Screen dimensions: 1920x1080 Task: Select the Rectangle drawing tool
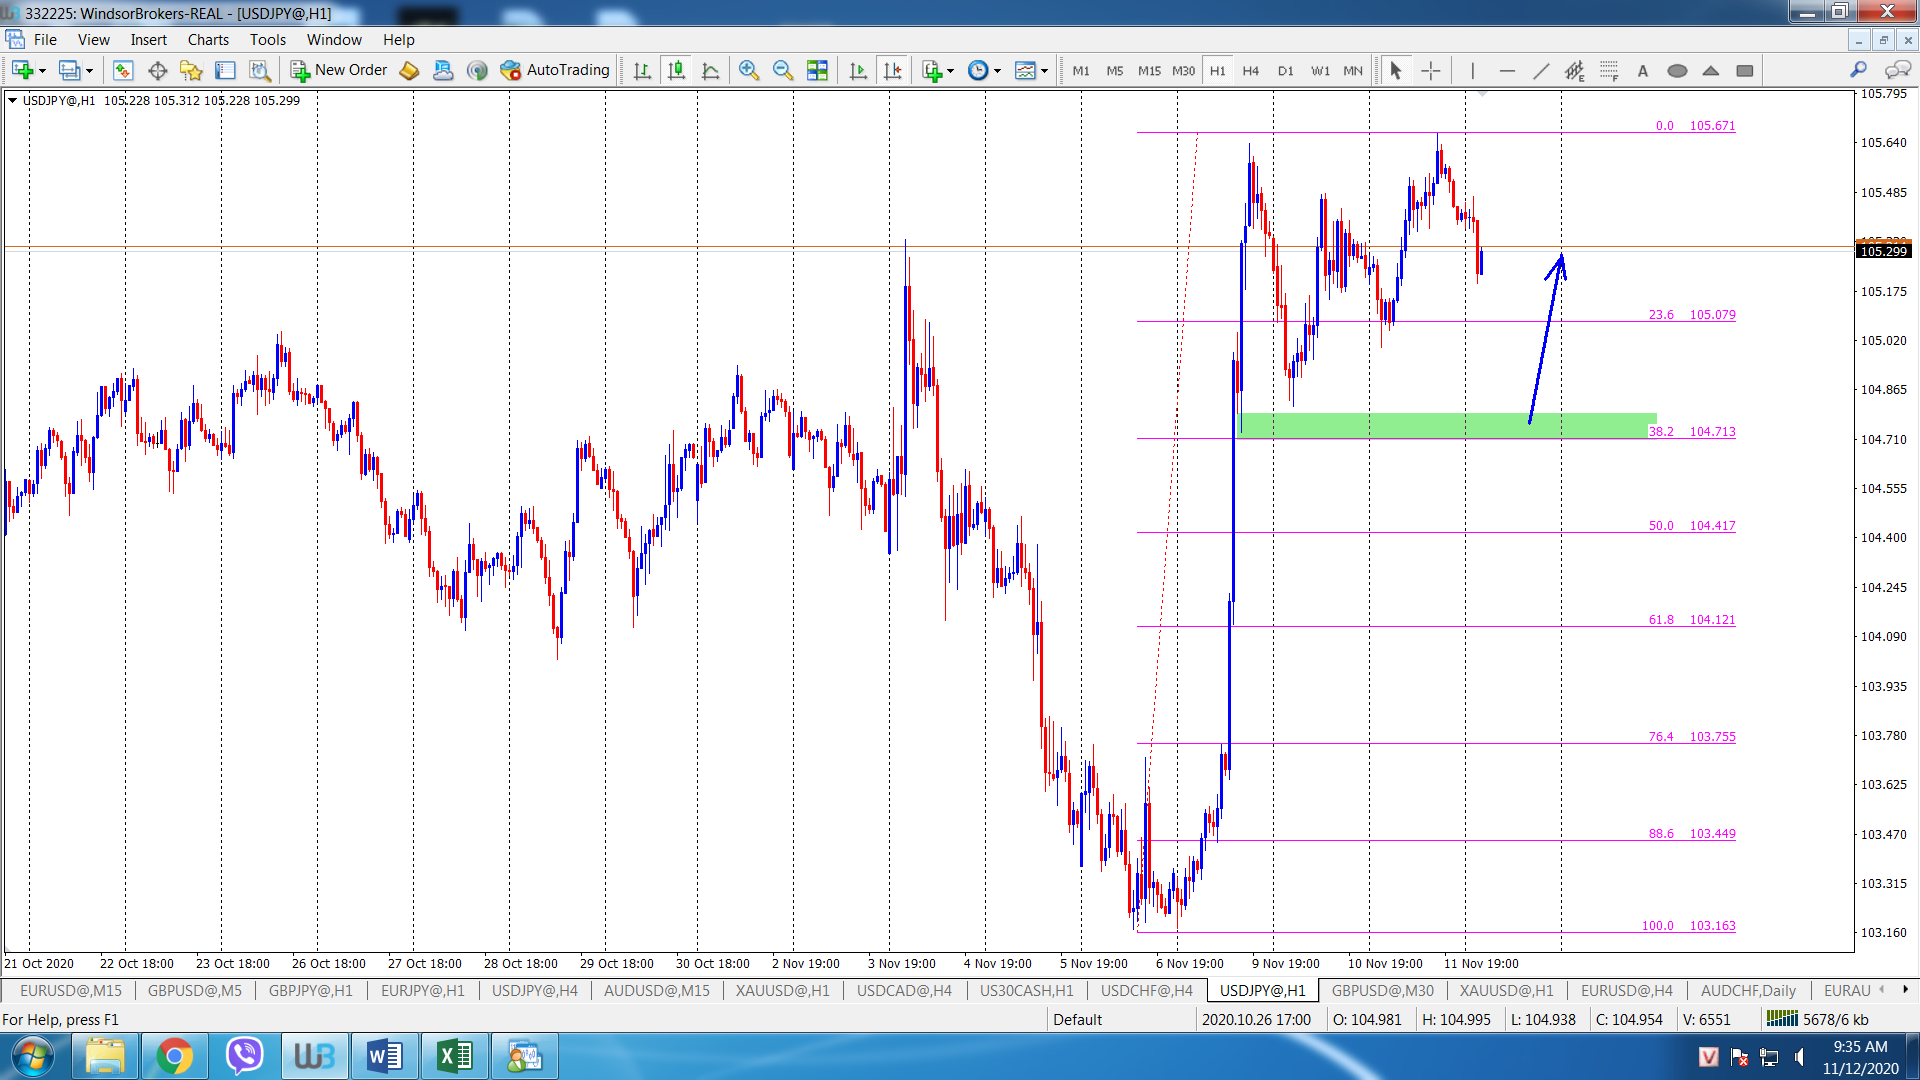tap(1745, 70)
